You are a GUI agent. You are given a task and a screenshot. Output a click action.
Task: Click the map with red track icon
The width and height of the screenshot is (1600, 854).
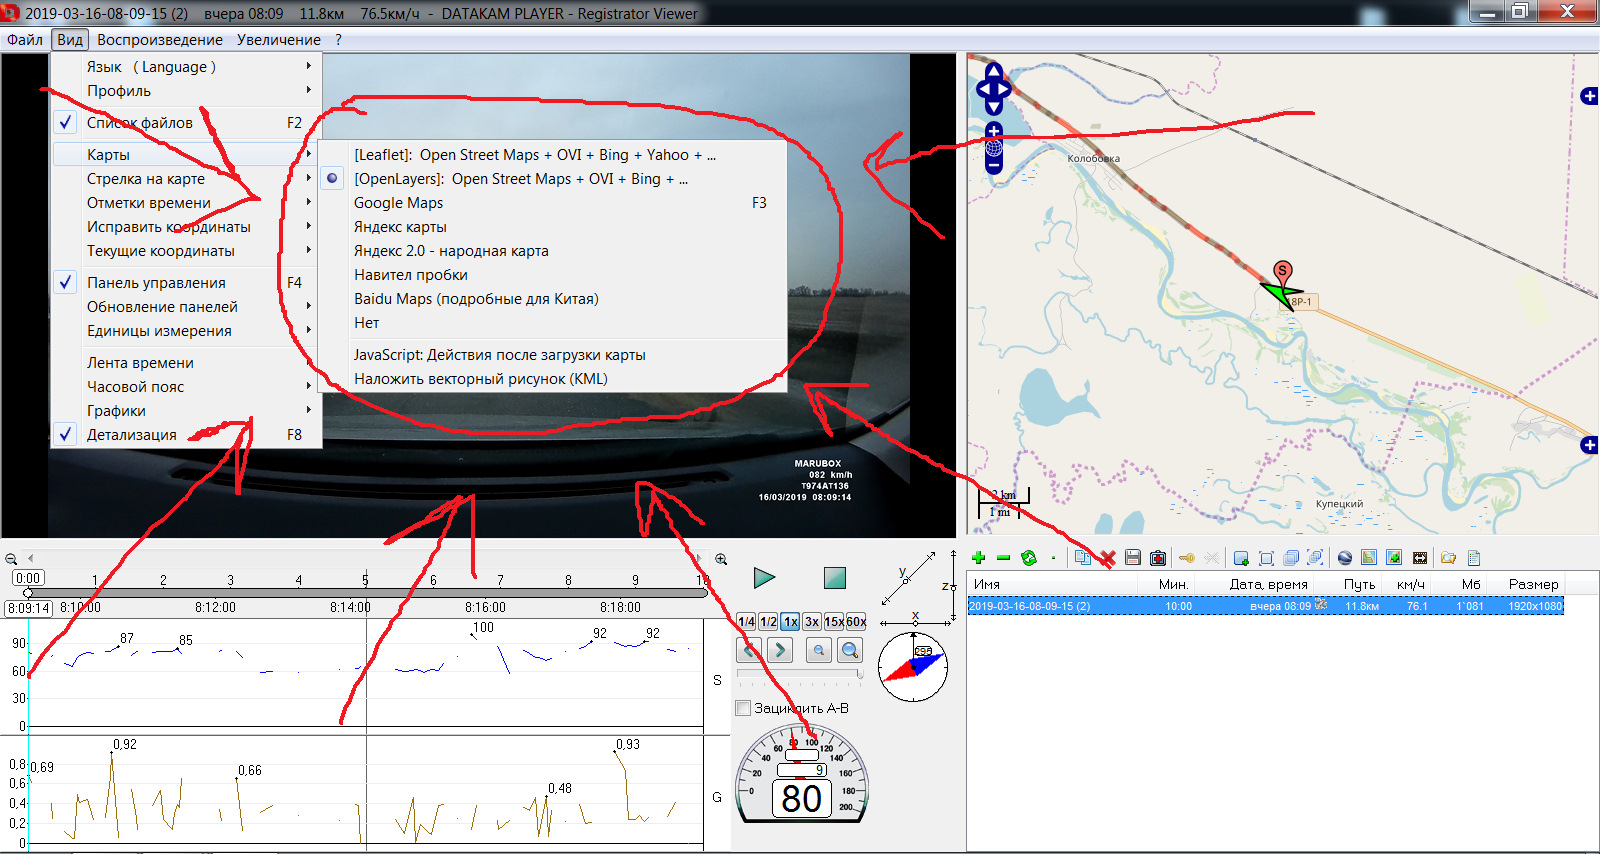pos(1369,558)
